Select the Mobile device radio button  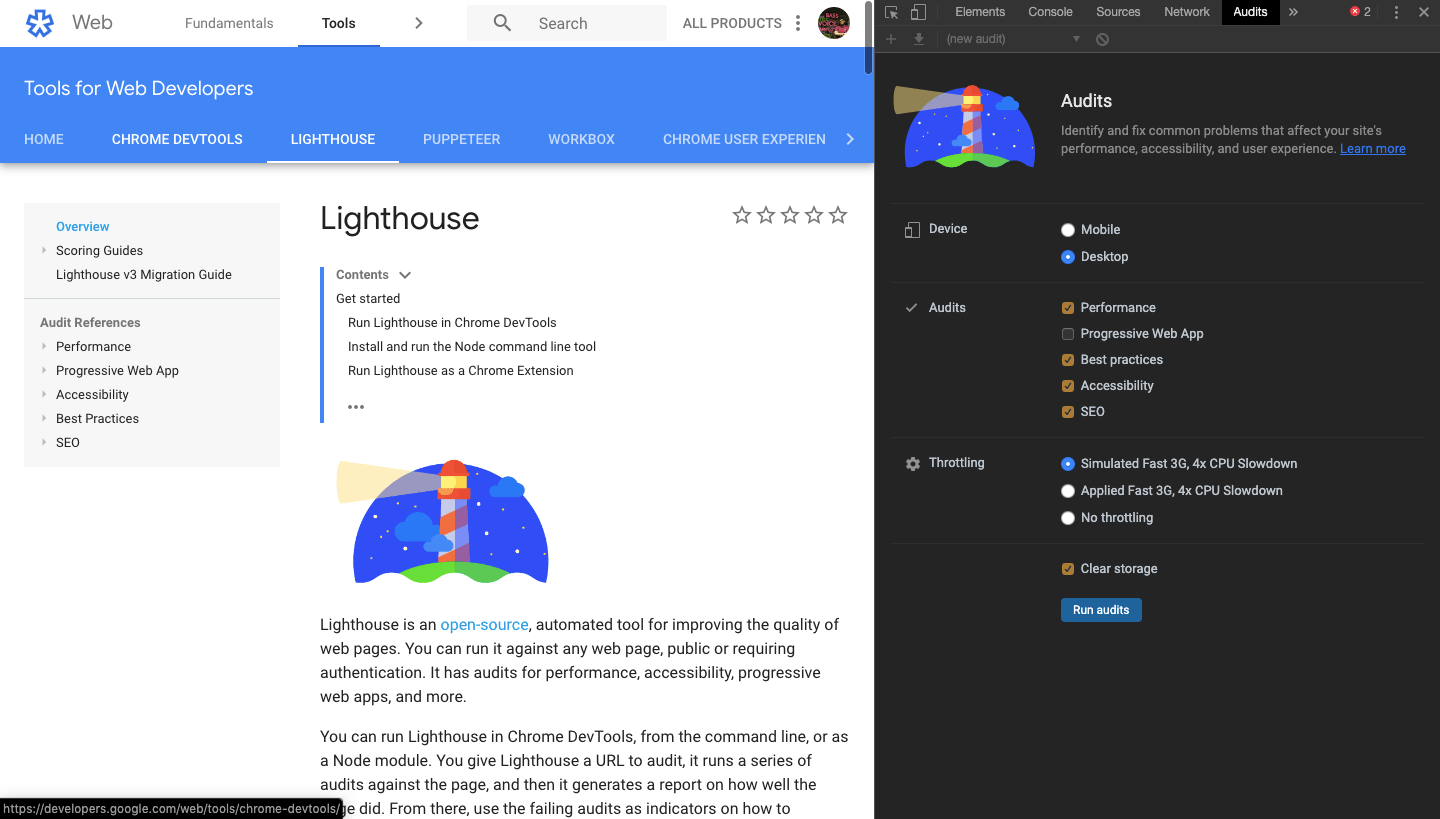click(1068, 230)
